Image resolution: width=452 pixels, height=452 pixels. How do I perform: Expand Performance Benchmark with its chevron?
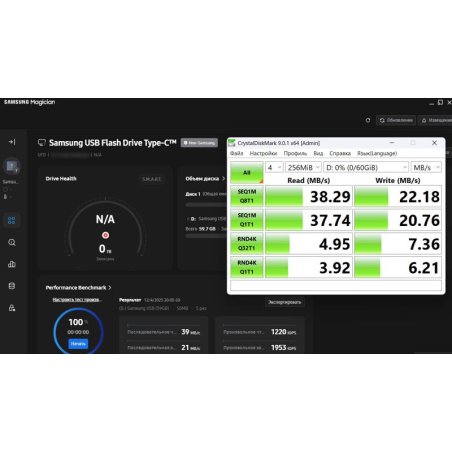pos(110,287)
